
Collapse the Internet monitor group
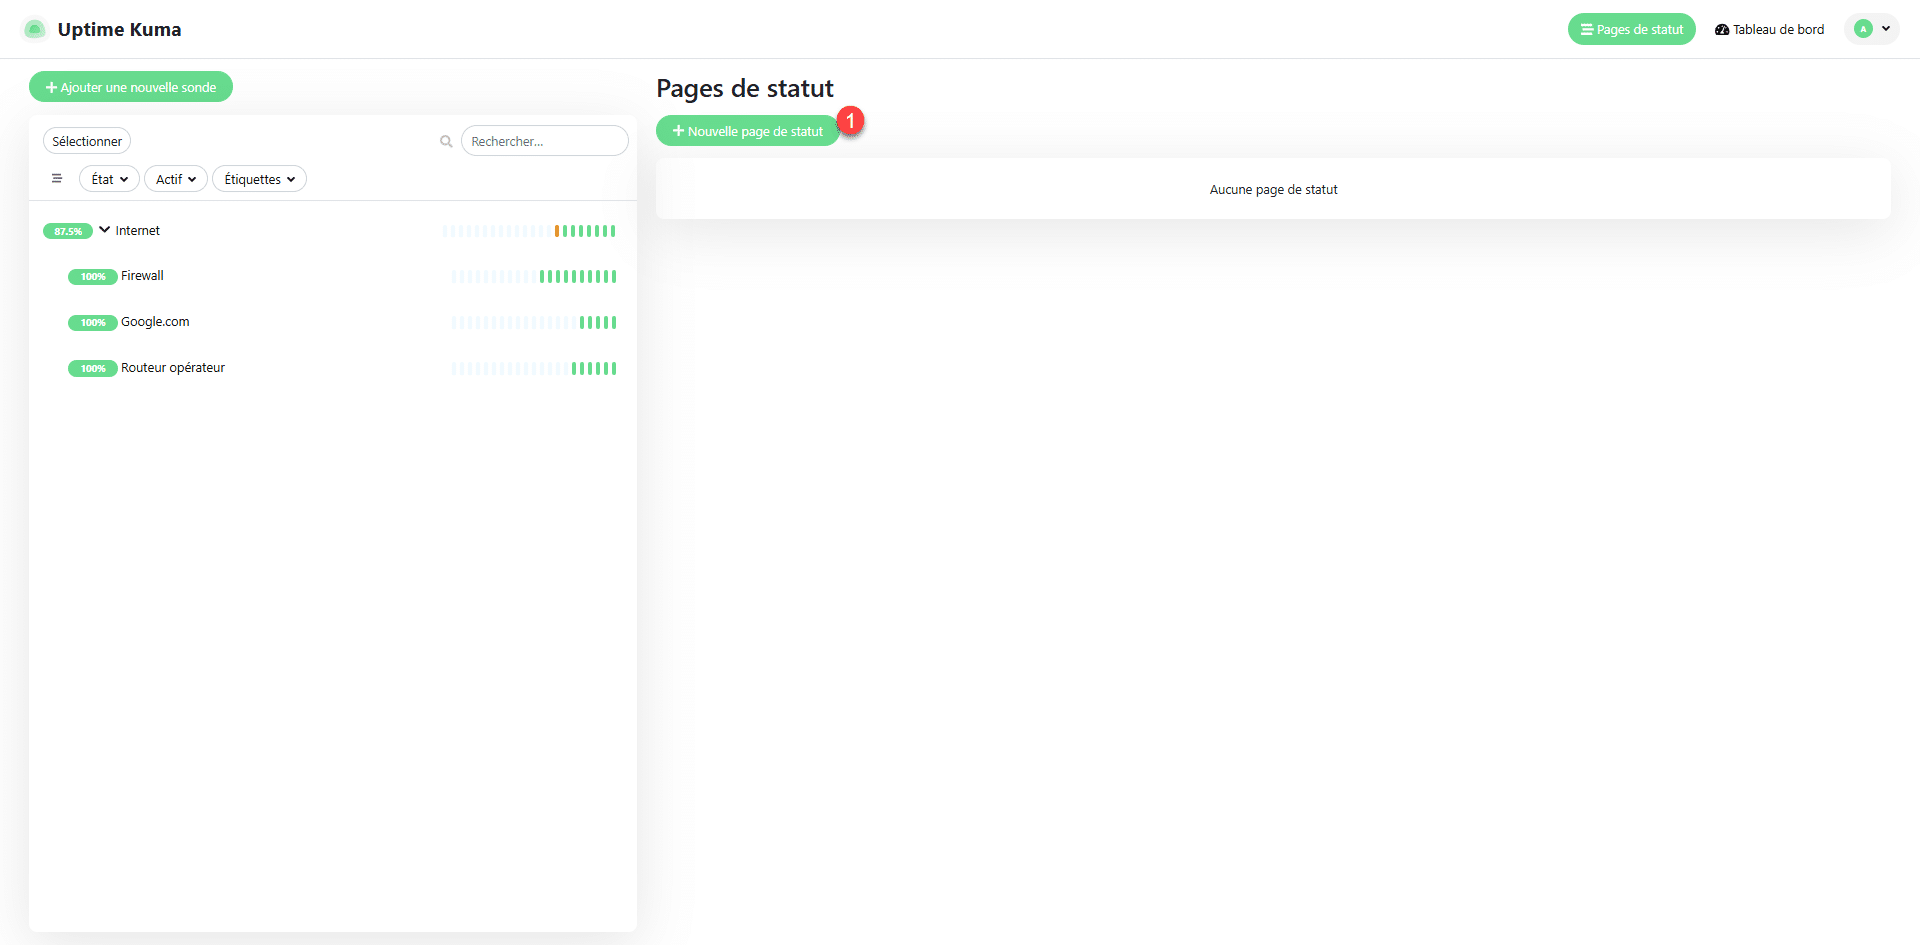[104, 230]
